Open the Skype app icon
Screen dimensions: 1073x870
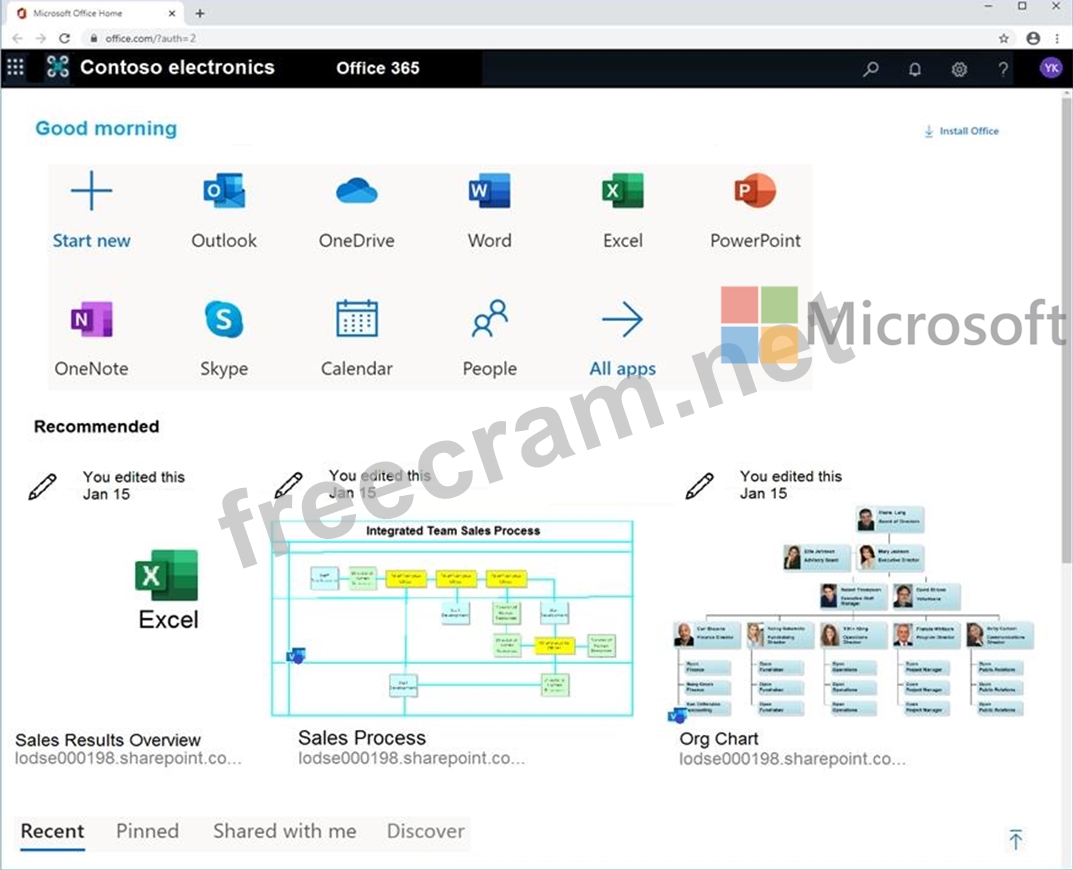224,320
